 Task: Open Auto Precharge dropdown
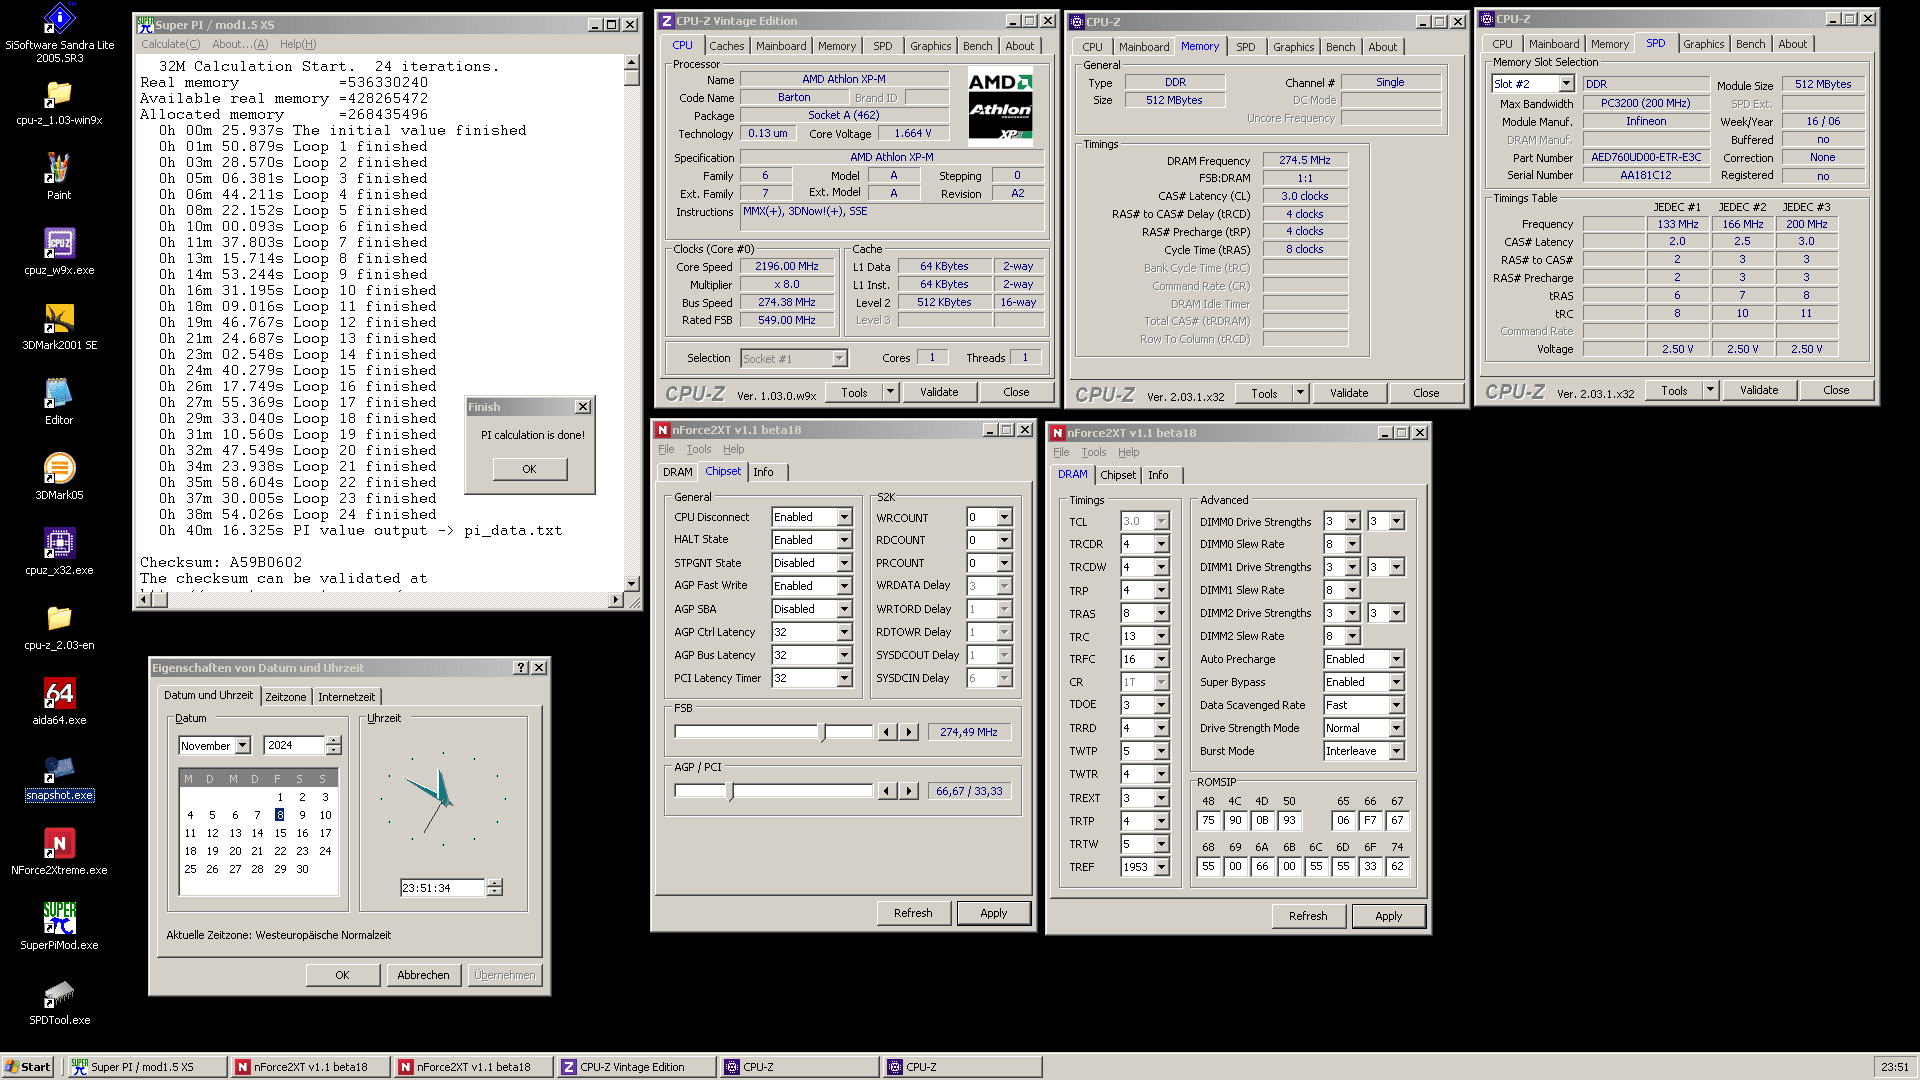click(1396, 659)
